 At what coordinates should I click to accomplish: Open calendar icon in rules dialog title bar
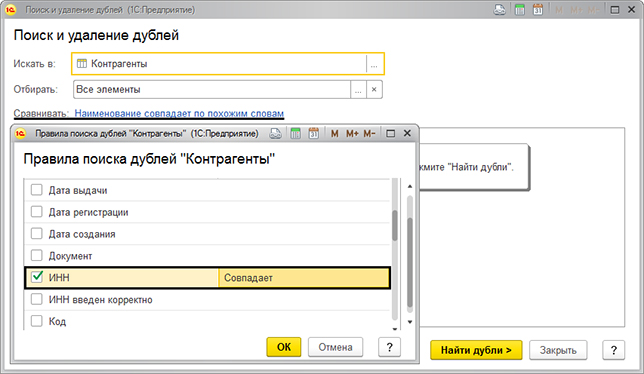314,133
